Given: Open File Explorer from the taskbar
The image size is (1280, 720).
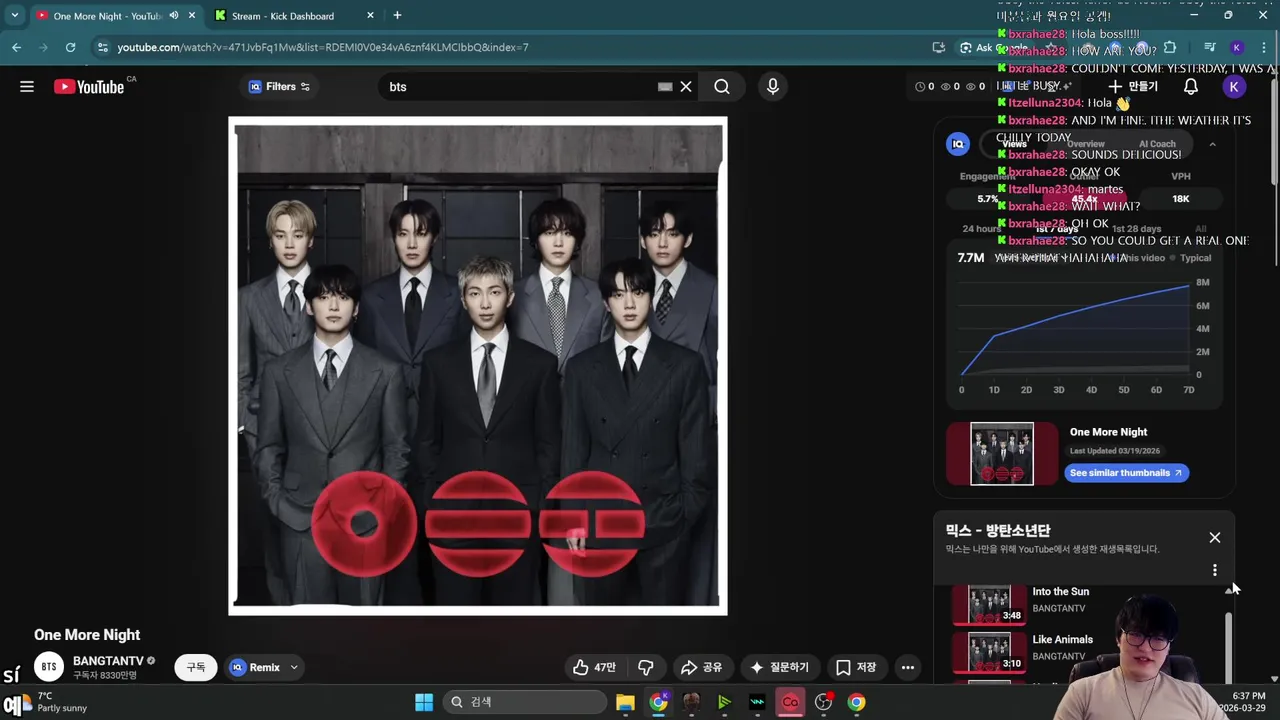Looking at the screenshot, I should tap(625, 702).
